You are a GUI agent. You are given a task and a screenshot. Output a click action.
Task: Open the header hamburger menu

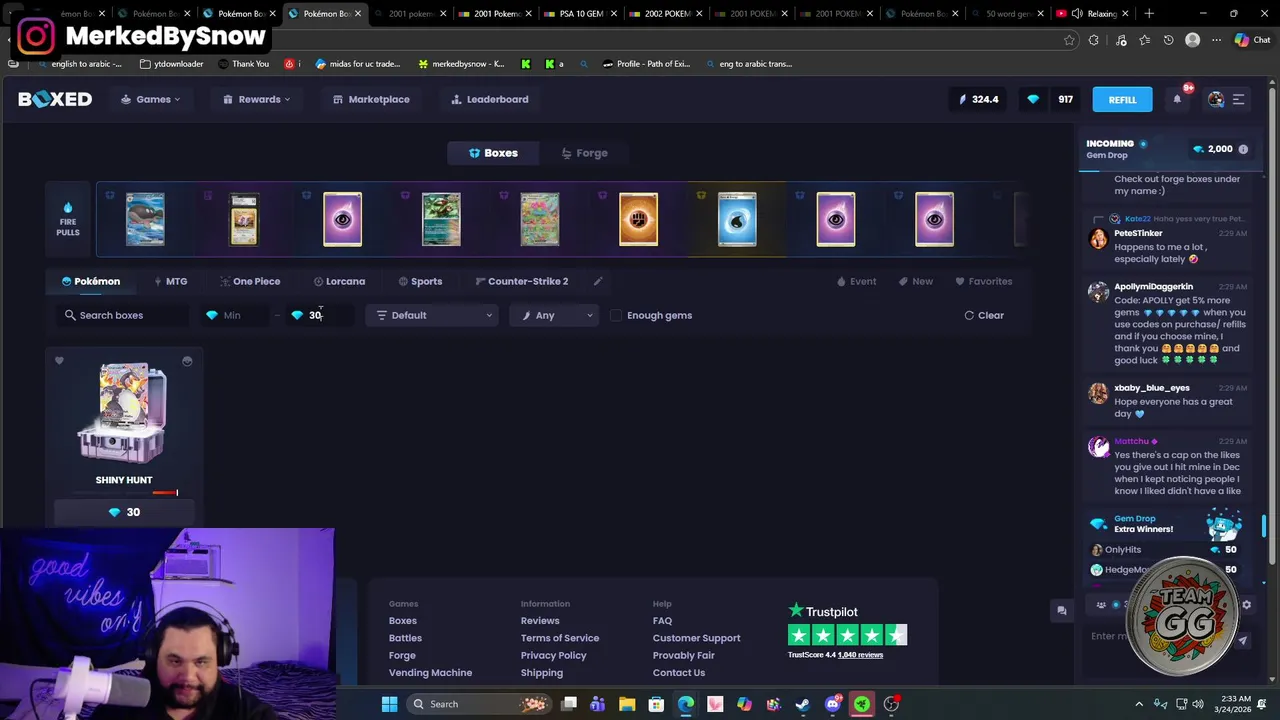tap(1238, 99)
